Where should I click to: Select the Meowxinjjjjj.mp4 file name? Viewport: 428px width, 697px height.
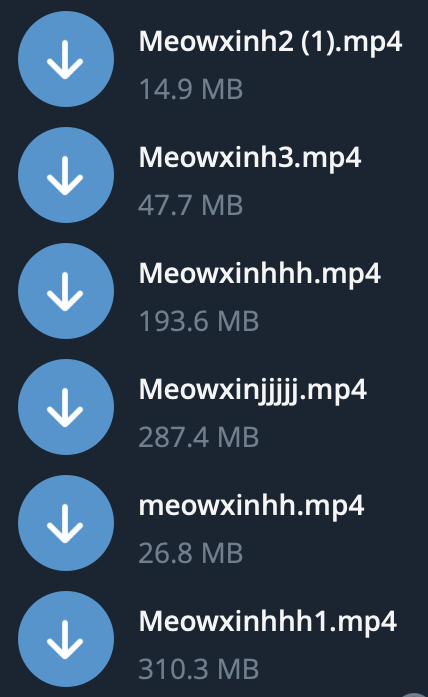click(x=252, y=390)
